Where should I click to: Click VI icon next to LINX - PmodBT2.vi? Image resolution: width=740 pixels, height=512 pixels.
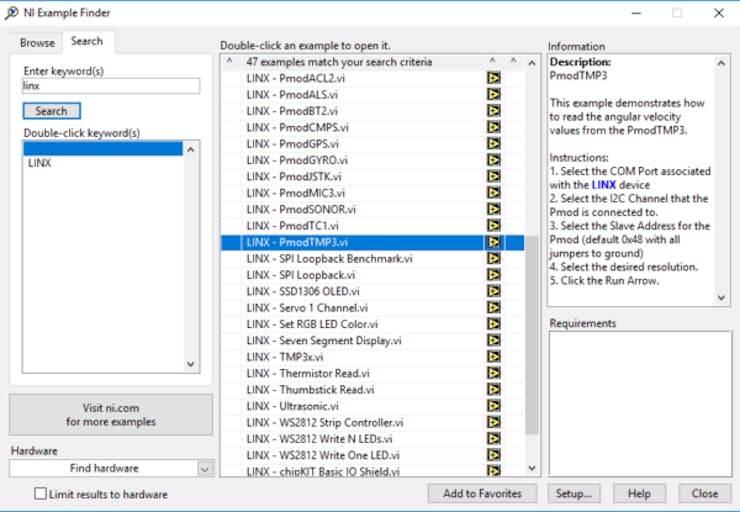(x=494, y=111)
